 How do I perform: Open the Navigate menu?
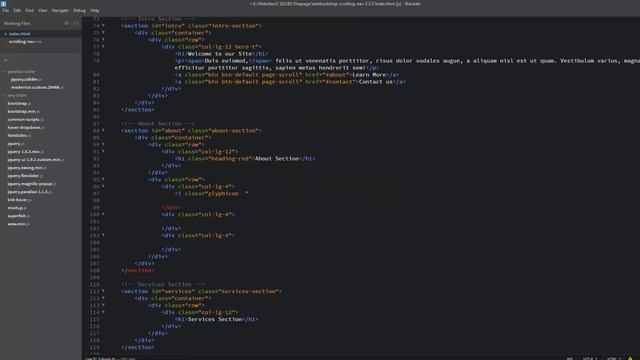[x=60, y=11]
